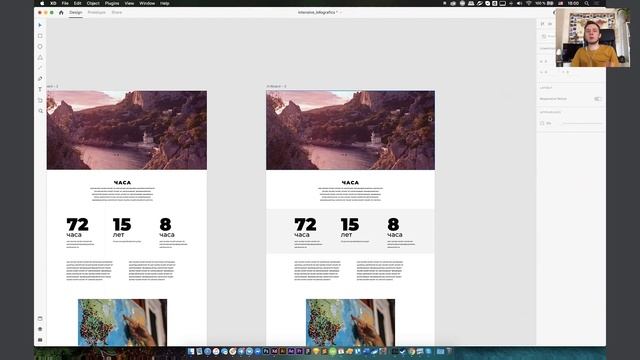Image resolution: width=640 pixels, height=360 pixels.
Task: Select the hero mountain image on left artboard
Action: pyautogui.click(x=127, y=130)
